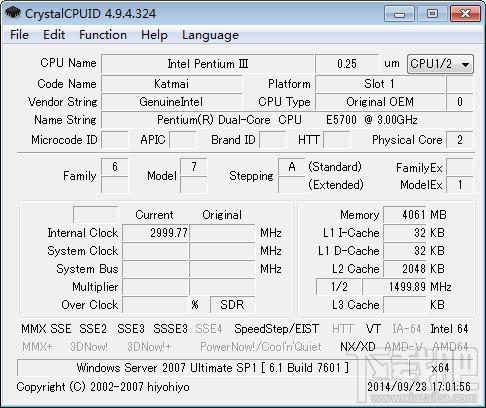Open the Language menu
Screen dimensions: 486x408
coord(210,35)
